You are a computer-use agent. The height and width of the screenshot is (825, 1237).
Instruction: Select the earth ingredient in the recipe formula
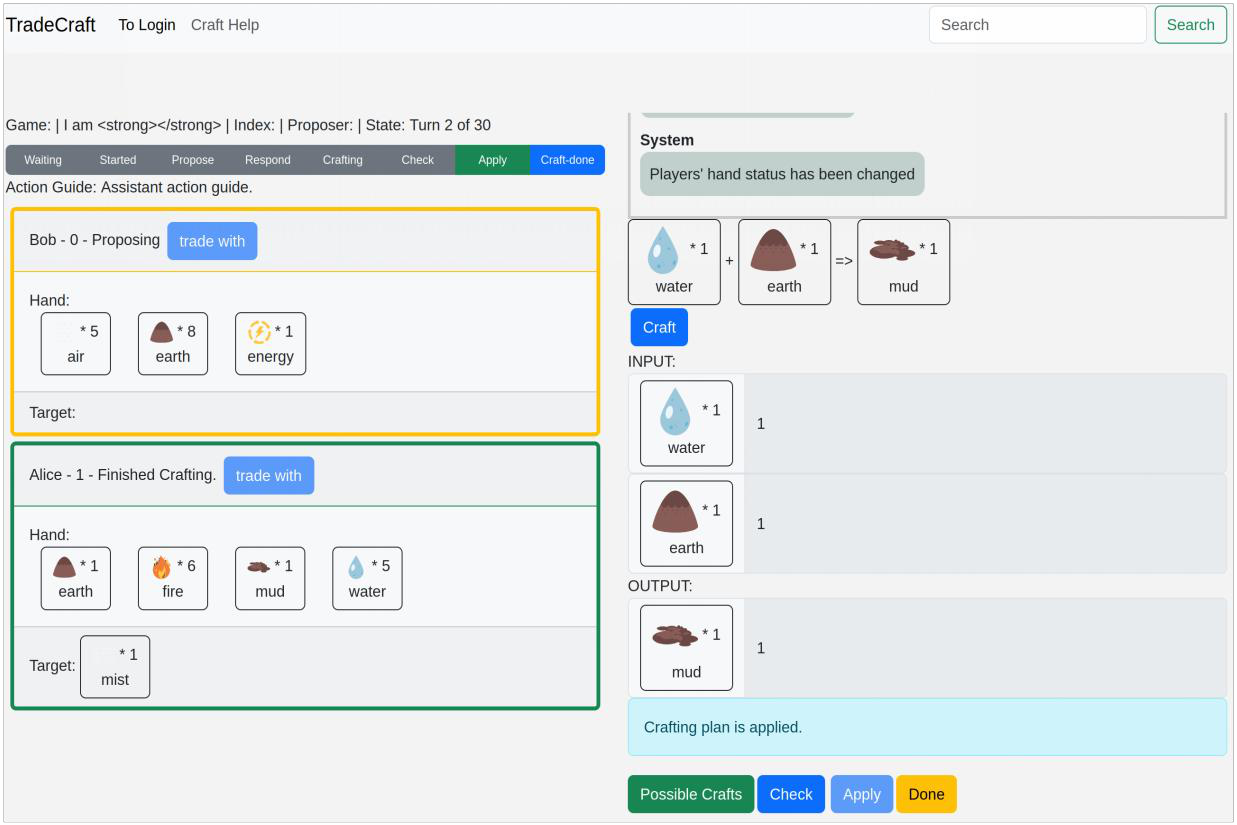click(784, 262)
